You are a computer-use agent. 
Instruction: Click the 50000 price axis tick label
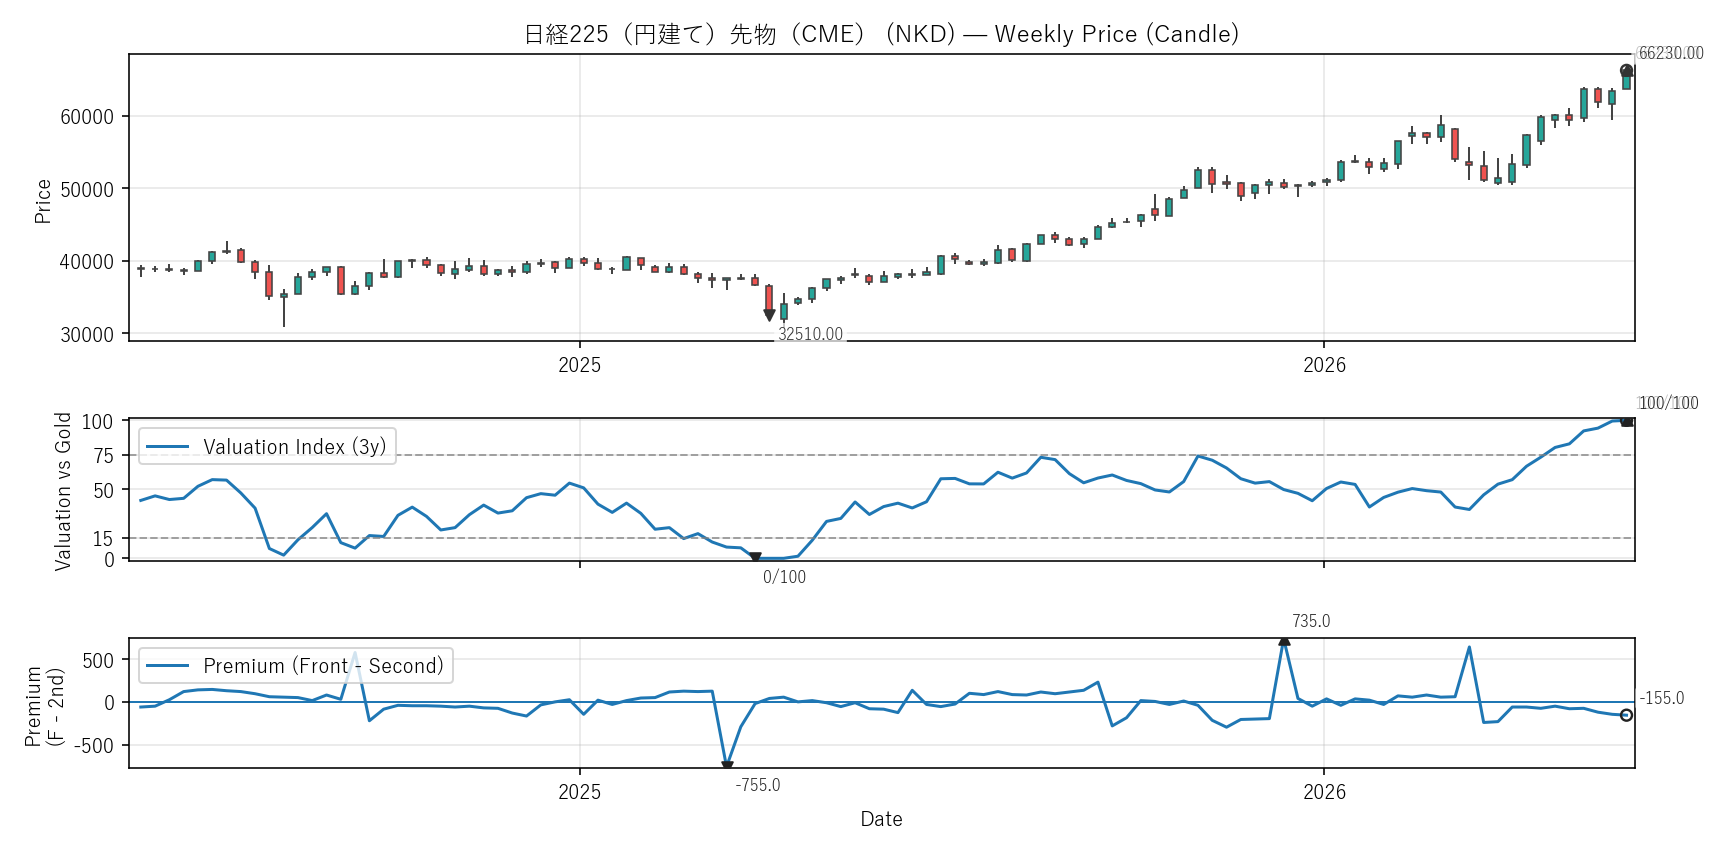click(87, 190)
